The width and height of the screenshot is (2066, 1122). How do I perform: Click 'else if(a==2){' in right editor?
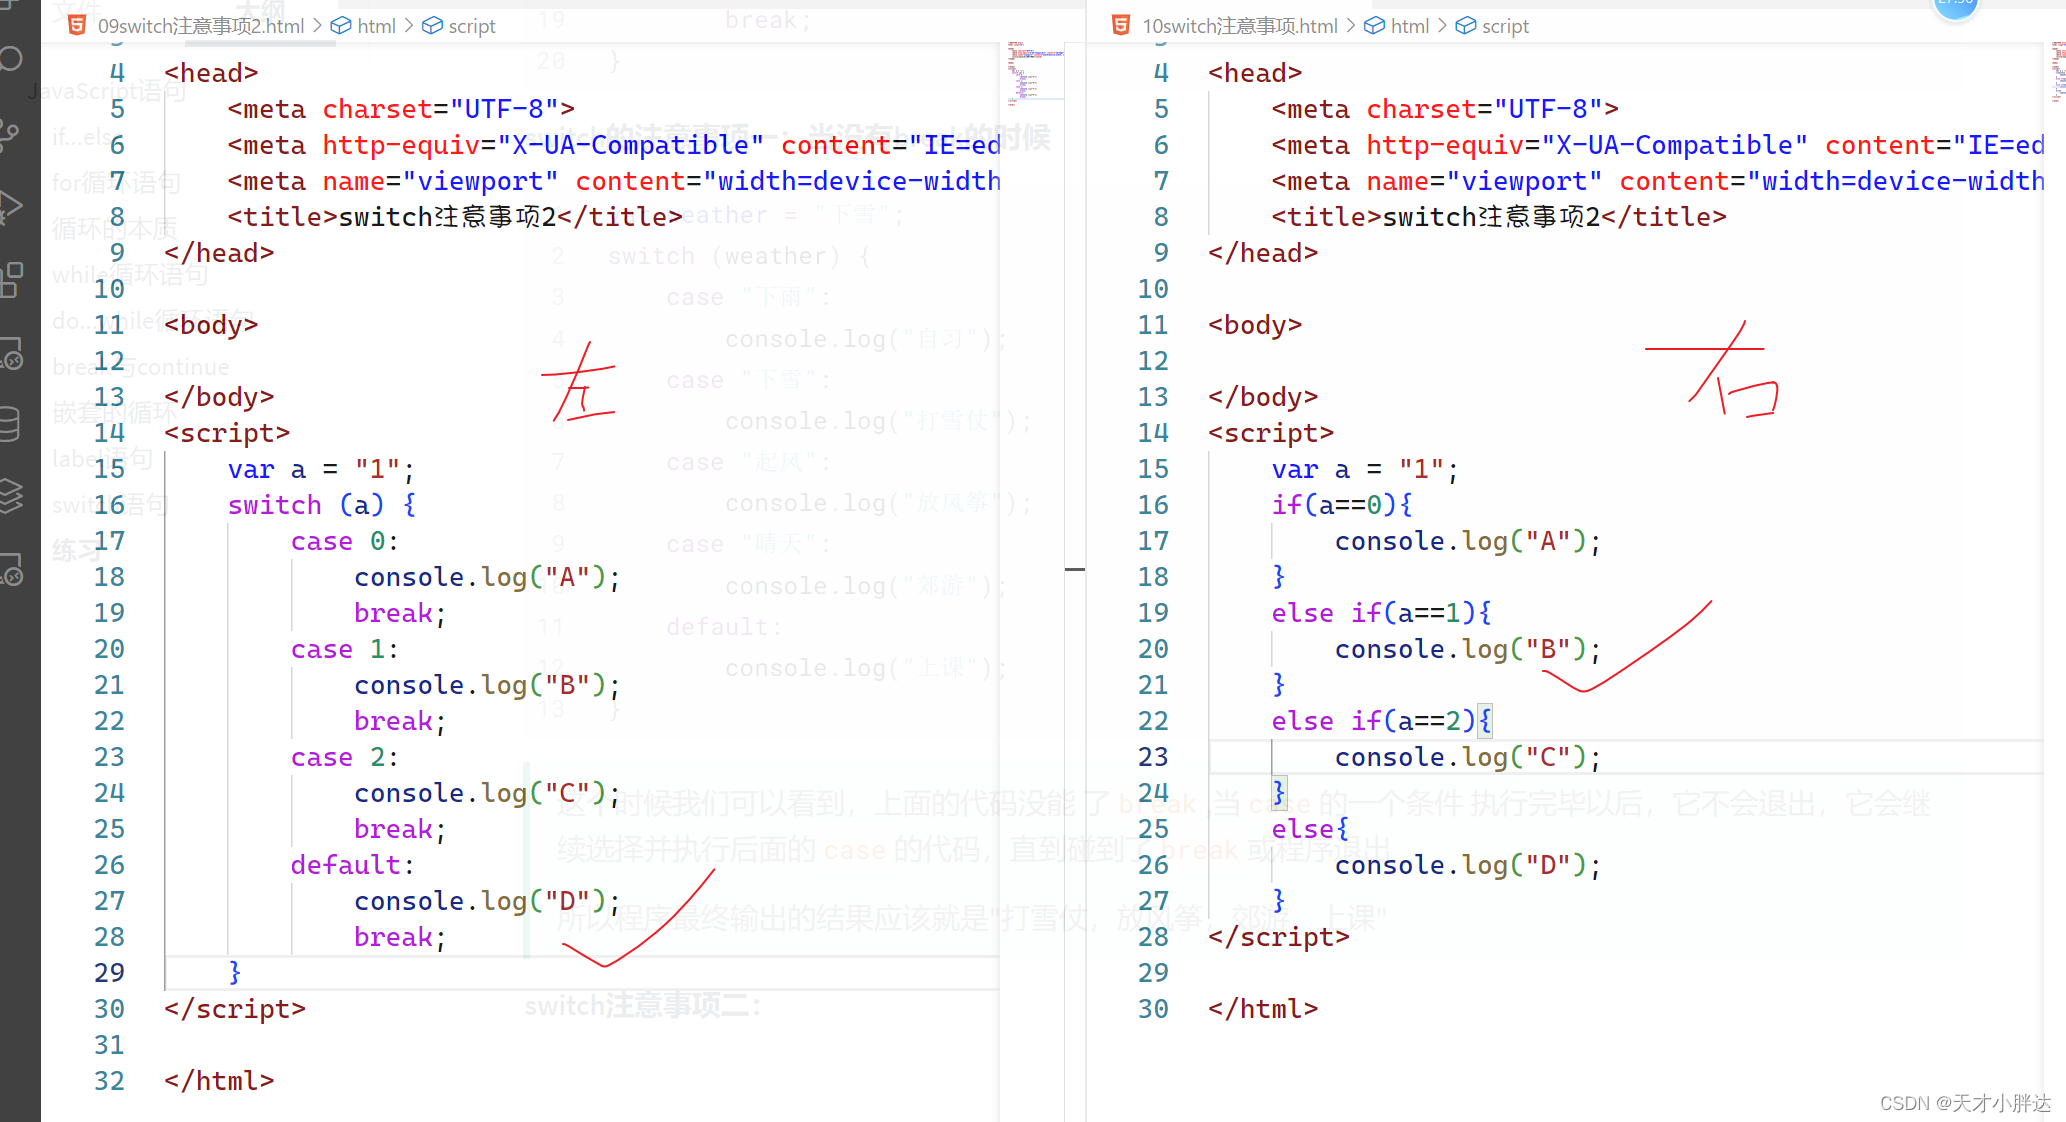click(x=1381, y=721)
